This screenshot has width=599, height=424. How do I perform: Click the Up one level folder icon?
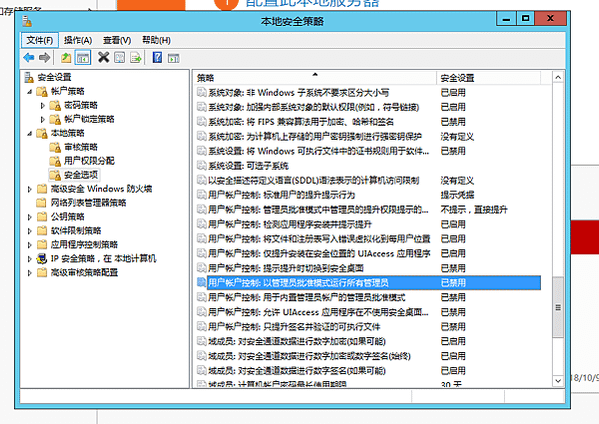[66, 58]
